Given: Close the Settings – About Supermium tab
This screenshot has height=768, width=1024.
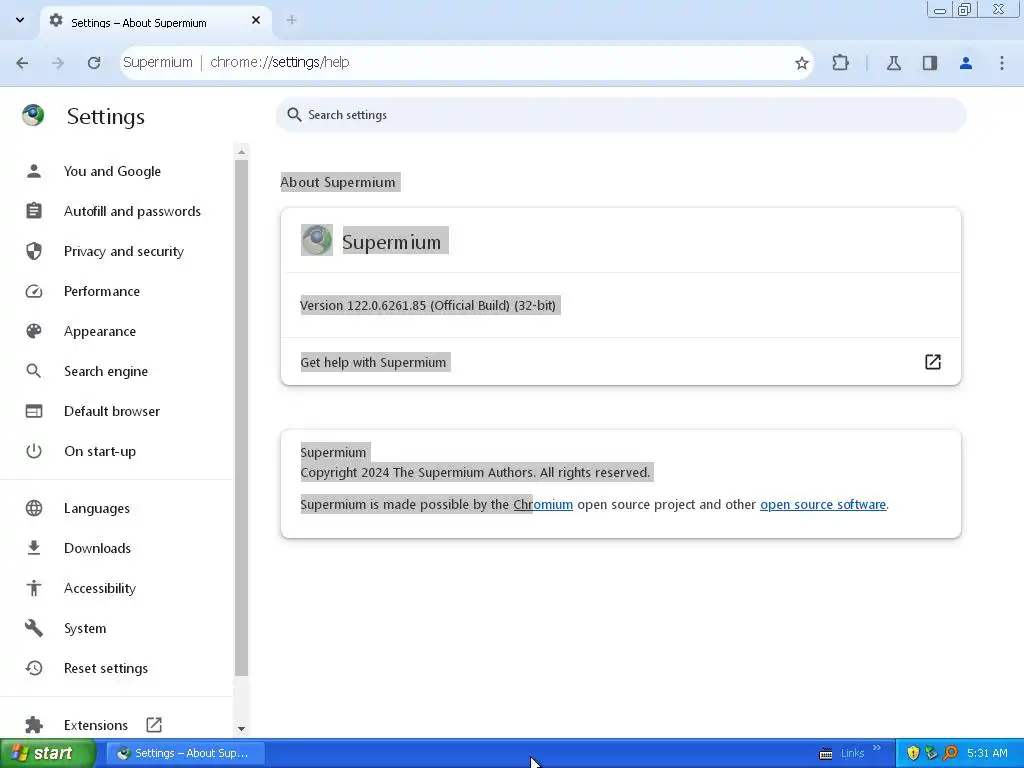Looking at the screenshot, I should 256,20.
